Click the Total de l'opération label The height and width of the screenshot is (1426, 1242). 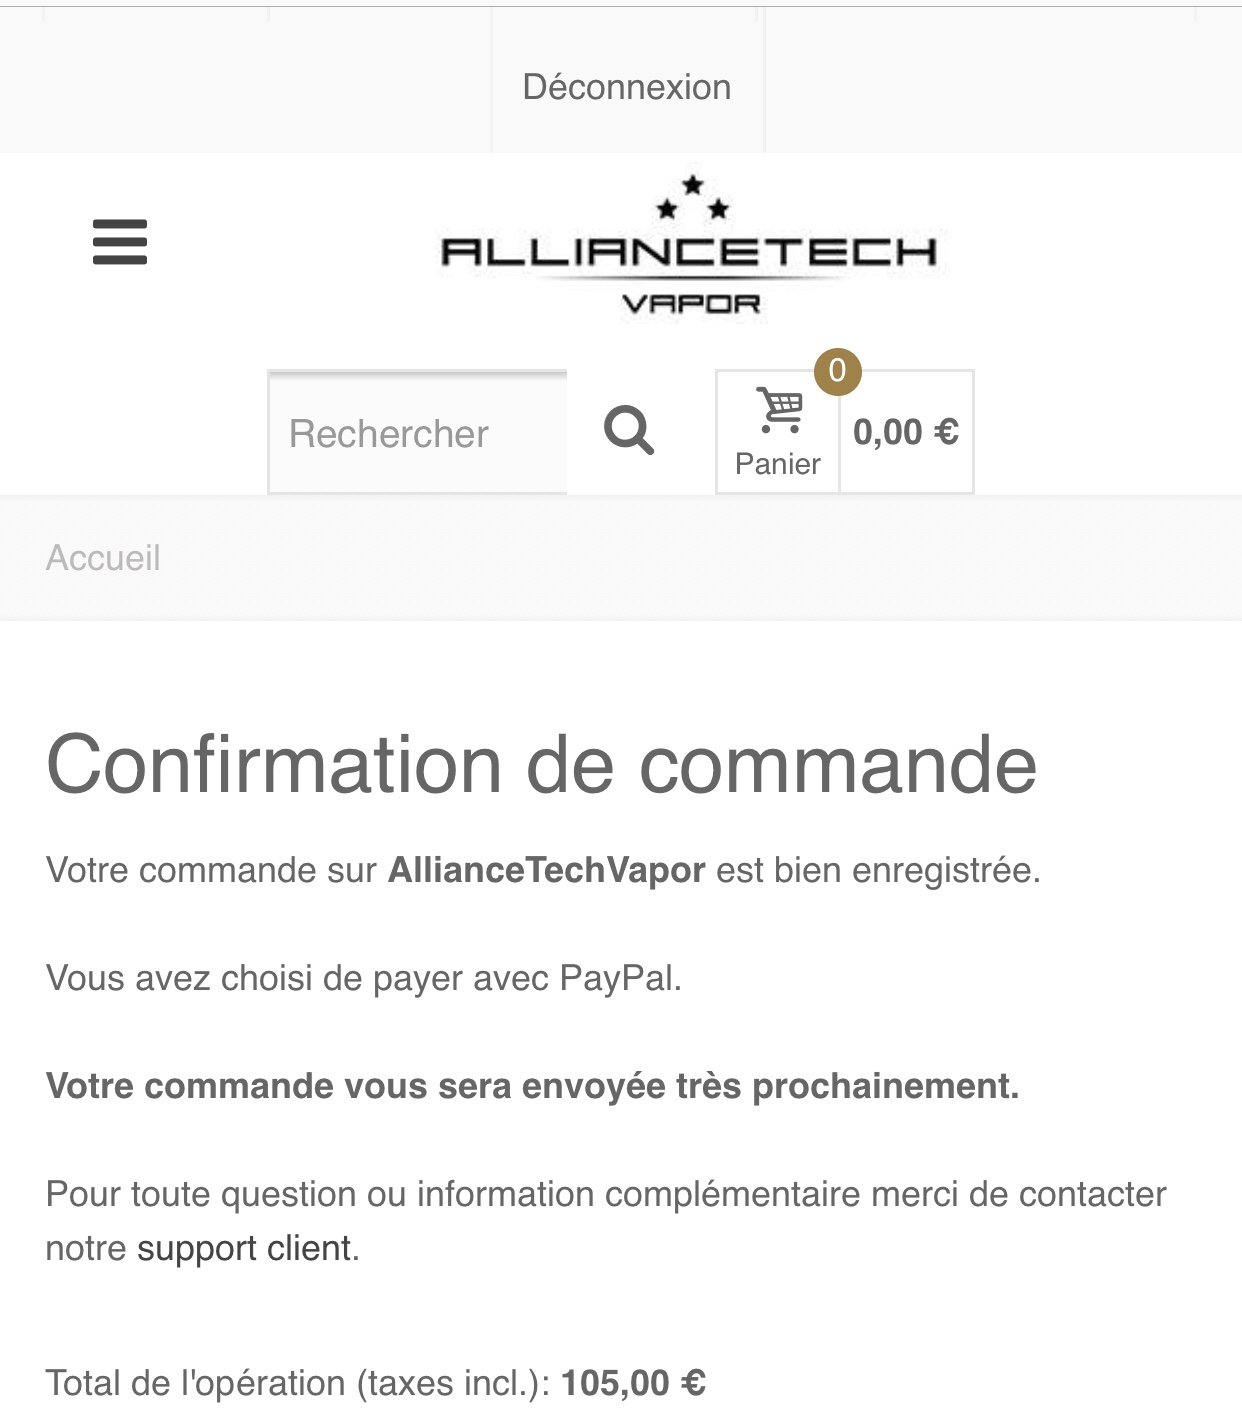coord(297,1383)
